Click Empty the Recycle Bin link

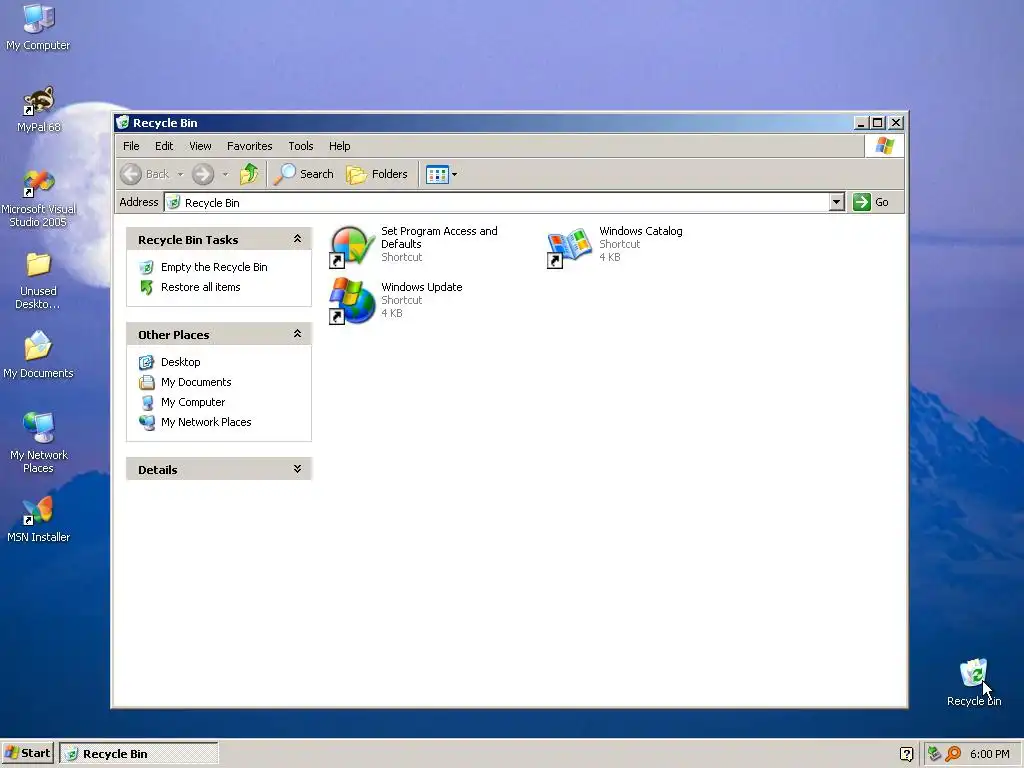point(214,266)
